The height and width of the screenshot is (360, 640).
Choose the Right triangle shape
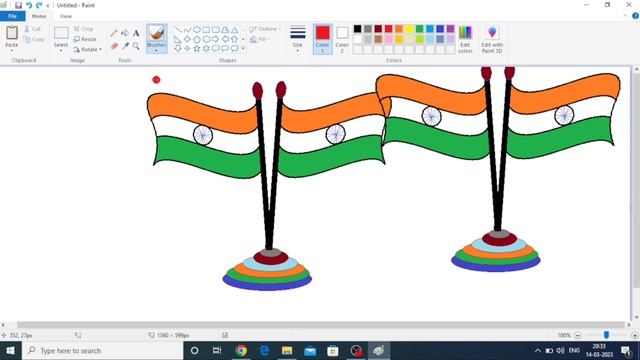tap(178, 39)
